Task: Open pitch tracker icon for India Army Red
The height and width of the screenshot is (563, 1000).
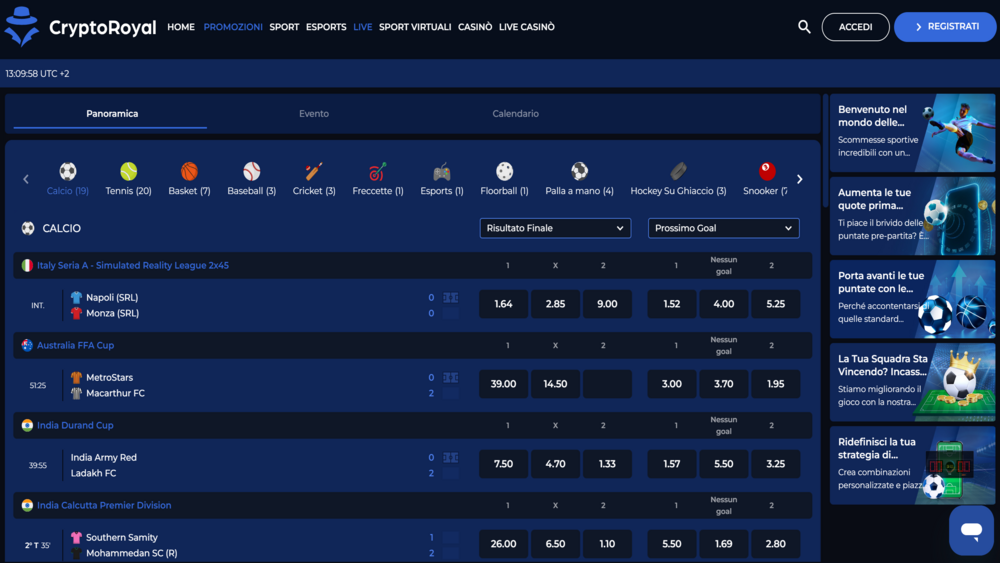Action: coord(450,457)
